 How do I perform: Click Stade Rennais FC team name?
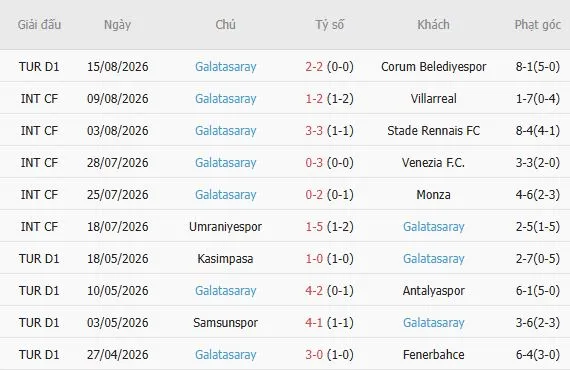point(433,131)
